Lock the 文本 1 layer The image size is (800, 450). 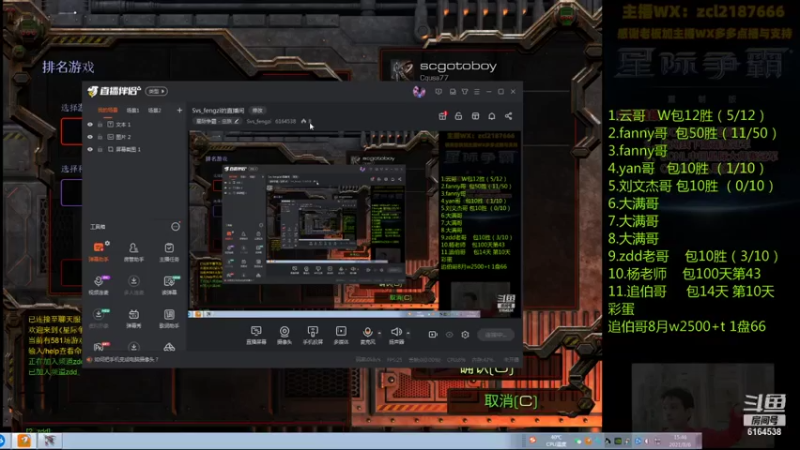pos(100,124)
